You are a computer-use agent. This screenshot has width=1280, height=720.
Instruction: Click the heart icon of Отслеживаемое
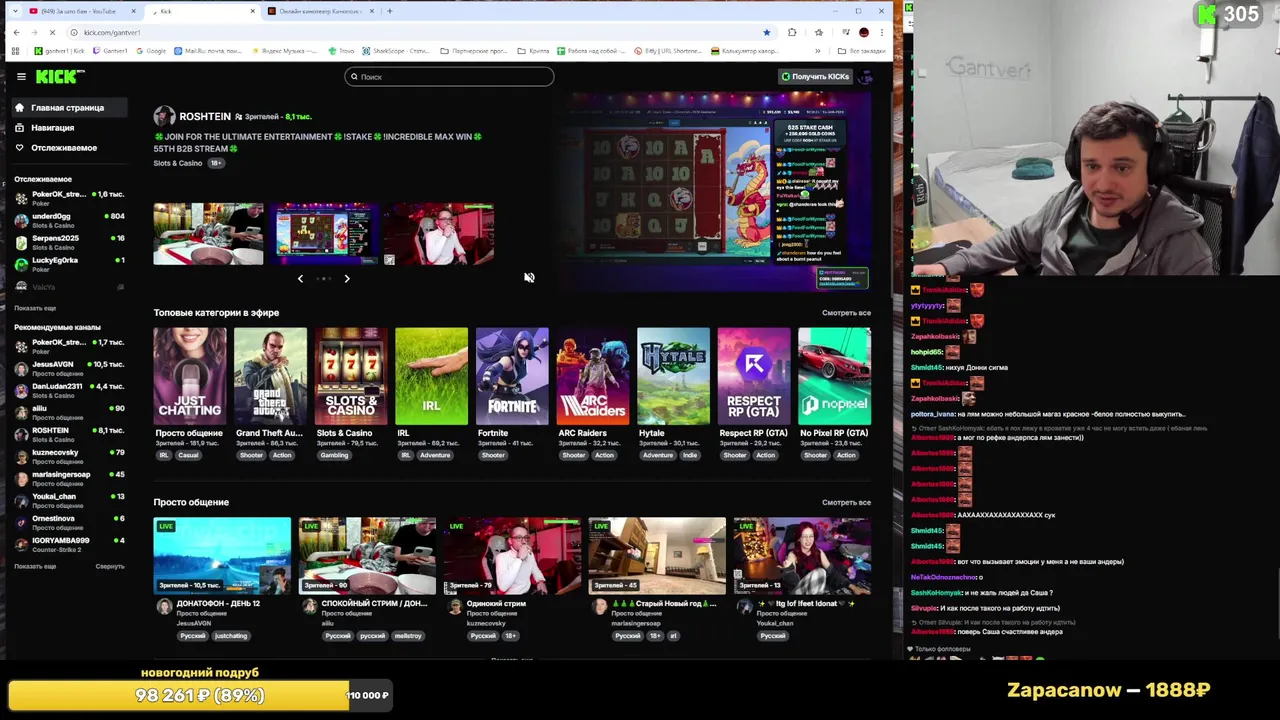pyautogui.click(x=19, y=148)
